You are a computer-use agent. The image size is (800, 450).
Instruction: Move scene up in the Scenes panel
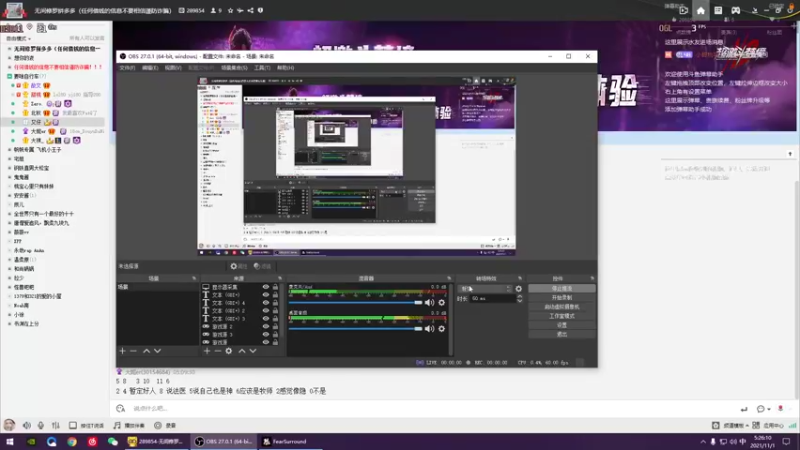146,351
